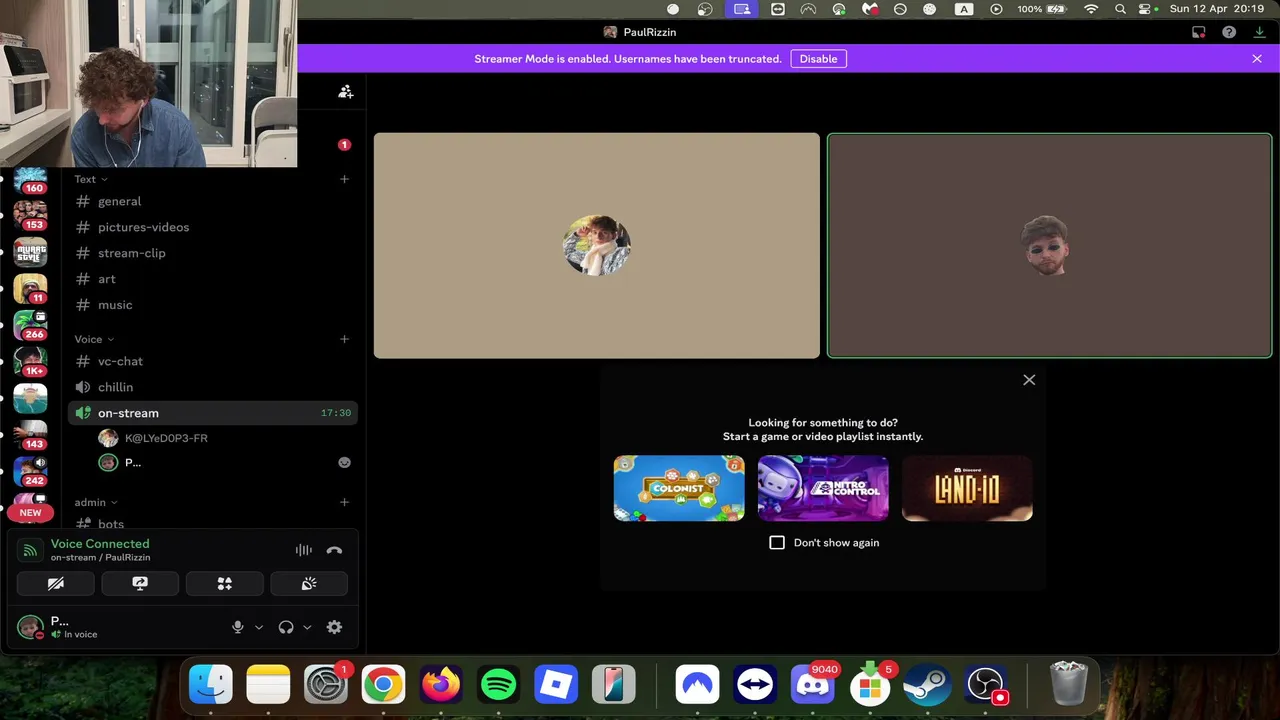Deafen audio with the headphones icon
The height and width of the screenshot is (720, 1280).
tap(286, 627)
